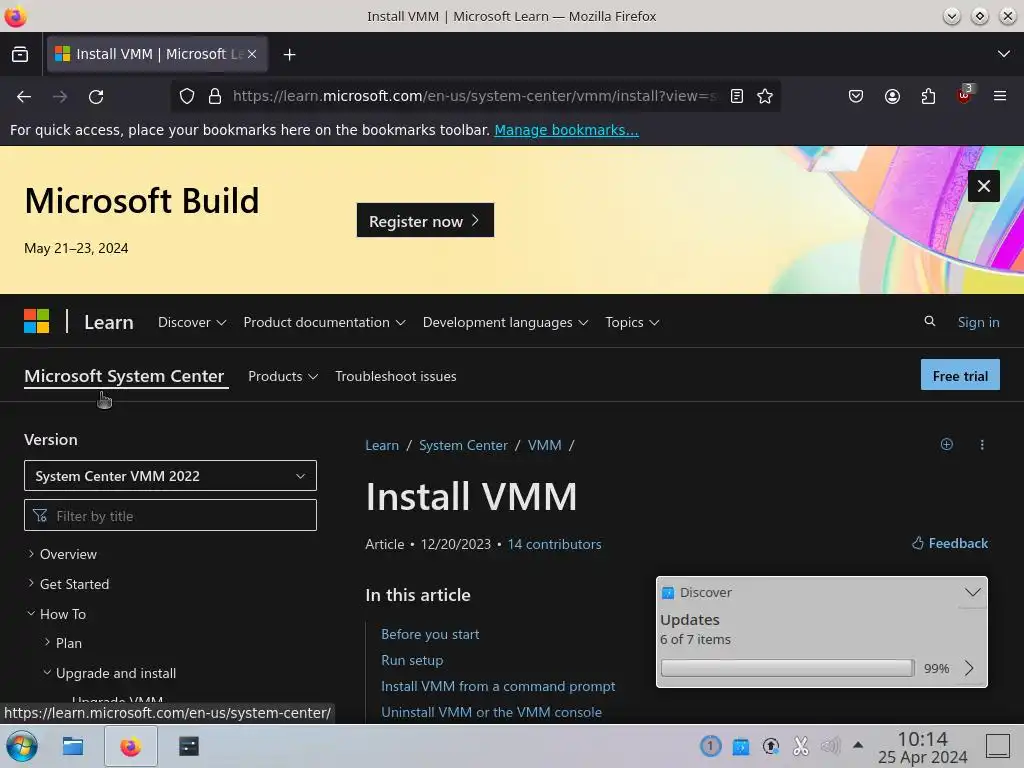
Task: List all tabs dropdown arrow
Action: [x=1004, y=54]
